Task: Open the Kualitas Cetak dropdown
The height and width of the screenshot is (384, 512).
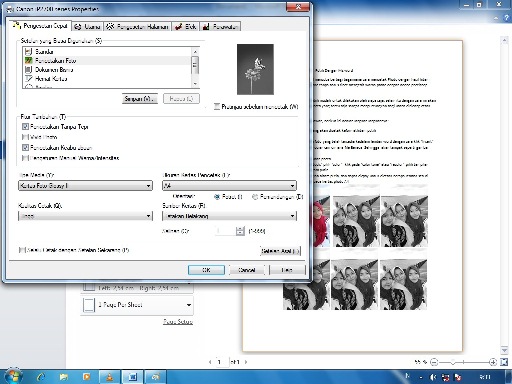Action: pyautogui.click(x=85, y=216)
